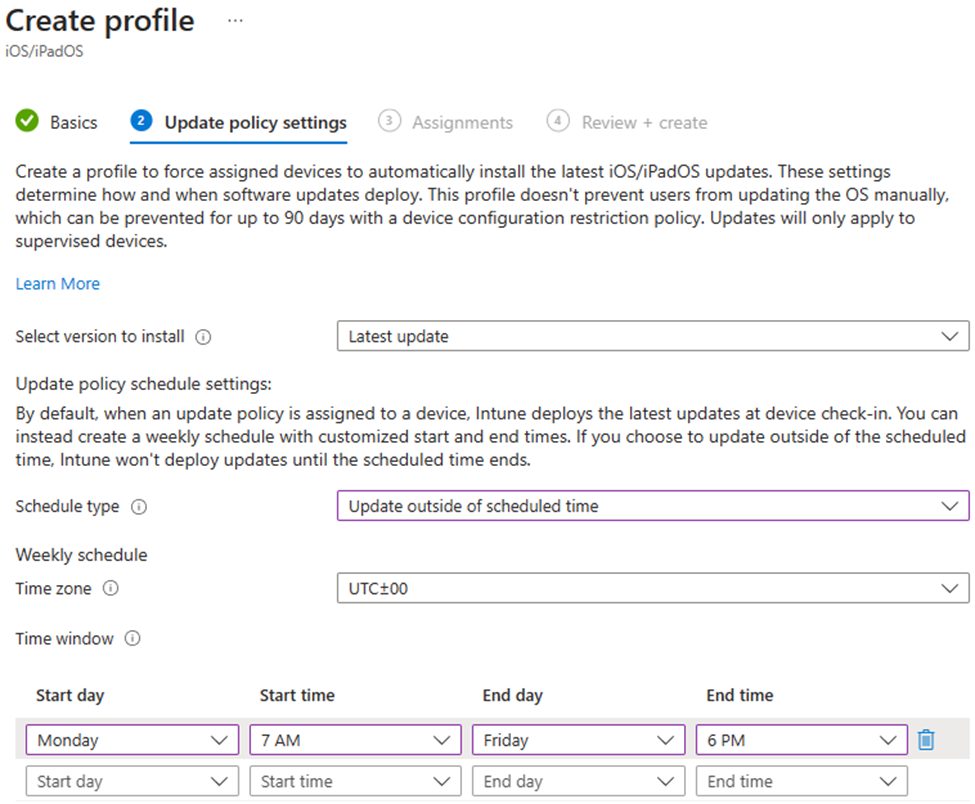The image size is (975, 804).
Task: Change the Friday end day dropdown
Action: (578, 741)
